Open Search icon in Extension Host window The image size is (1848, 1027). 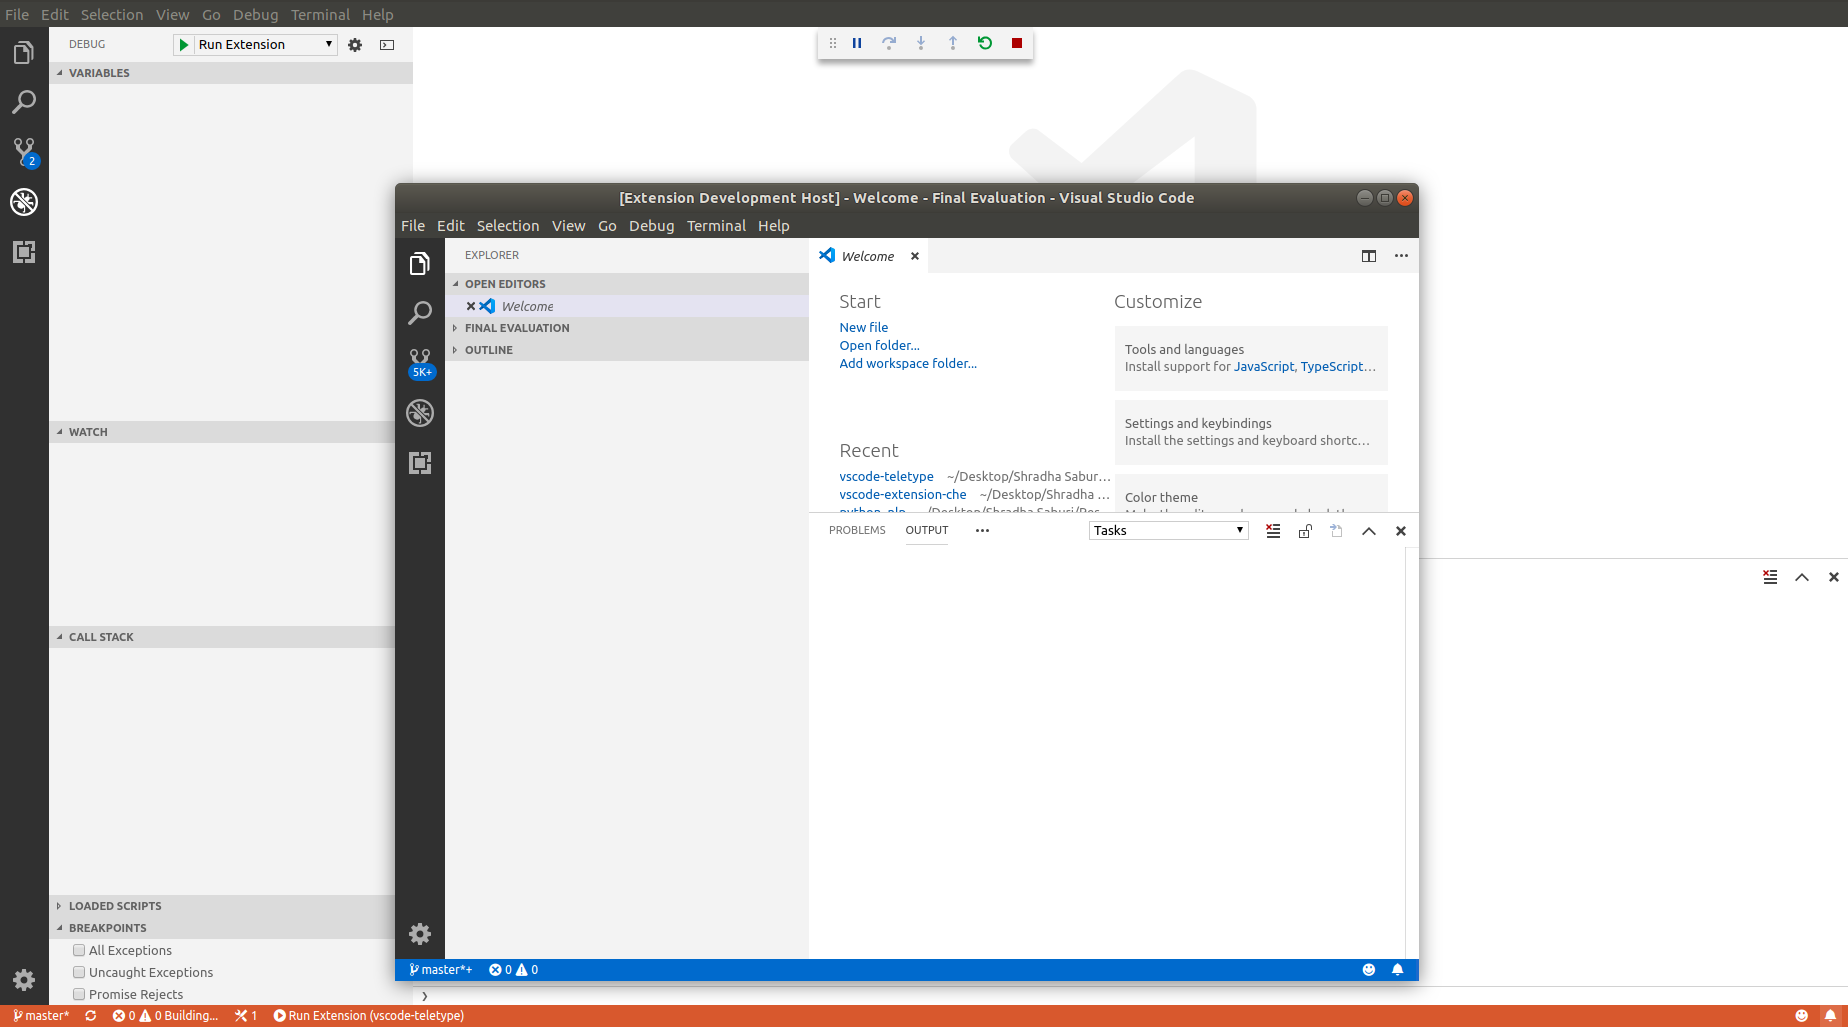coord(420,313)
